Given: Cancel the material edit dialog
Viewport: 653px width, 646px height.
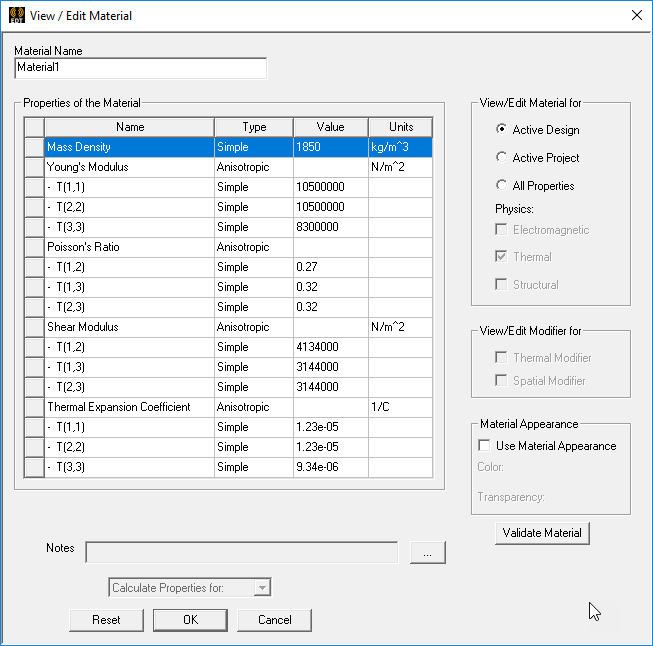Looking at the screenshot, I should 275,620.
